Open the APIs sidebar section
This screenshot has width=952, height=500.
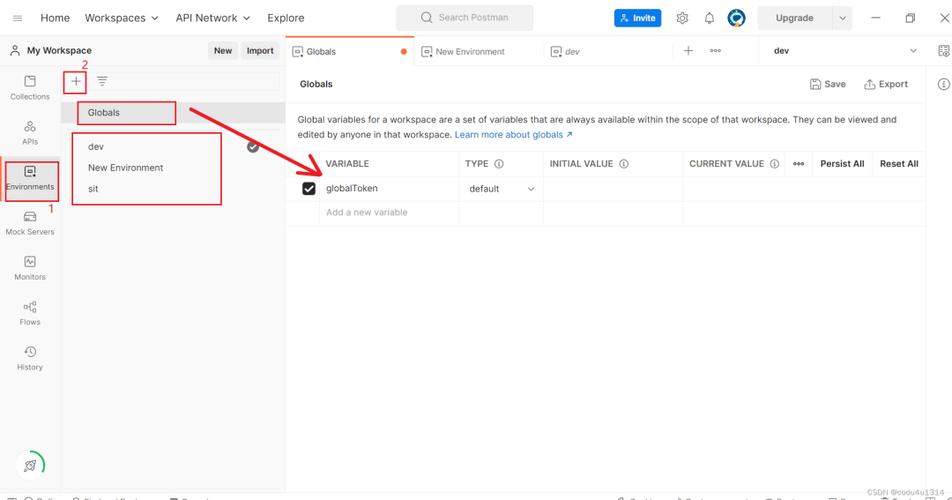pos(30,133)
